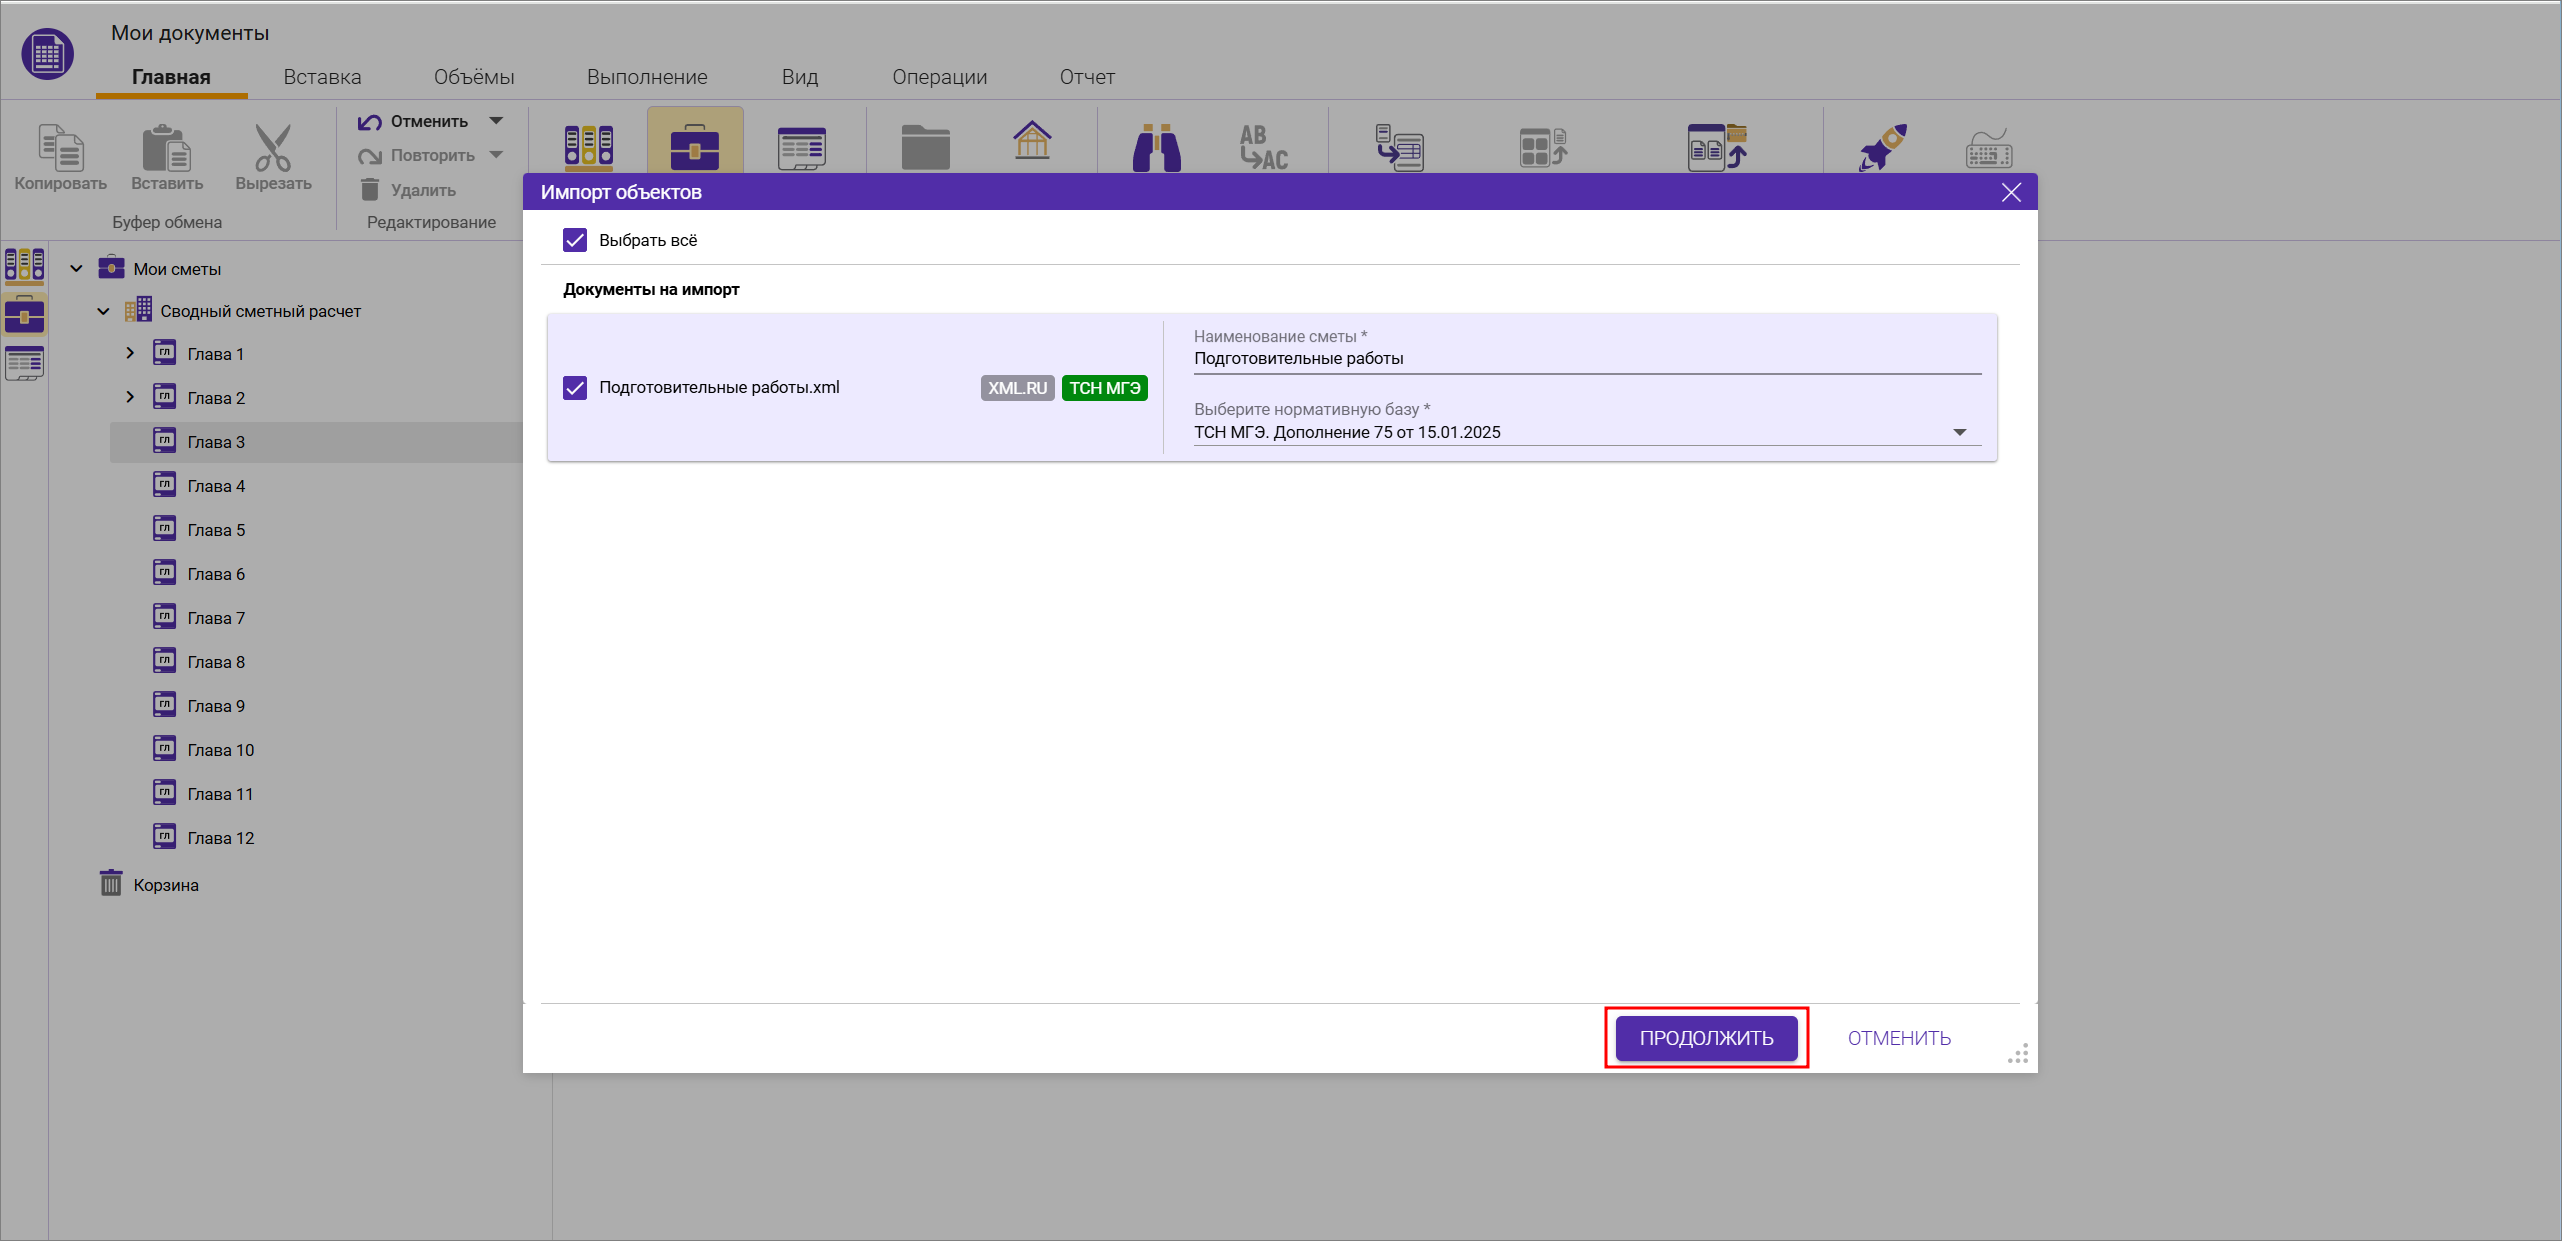Click the trash icon next to Корзина
Screen dimensions: 2562x1241
(111, 884)
